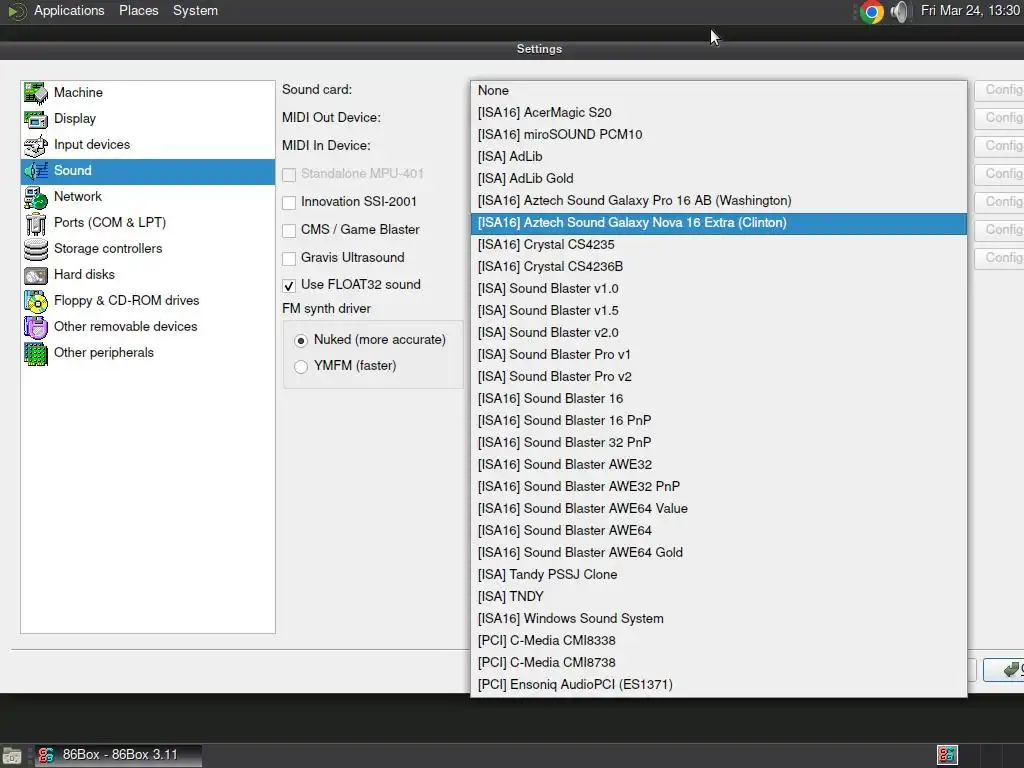Select [ISA16] Windows Sound System entry
Image resolution: width=1024 pixels, height=768 pixels.
[x=718, y=618]
